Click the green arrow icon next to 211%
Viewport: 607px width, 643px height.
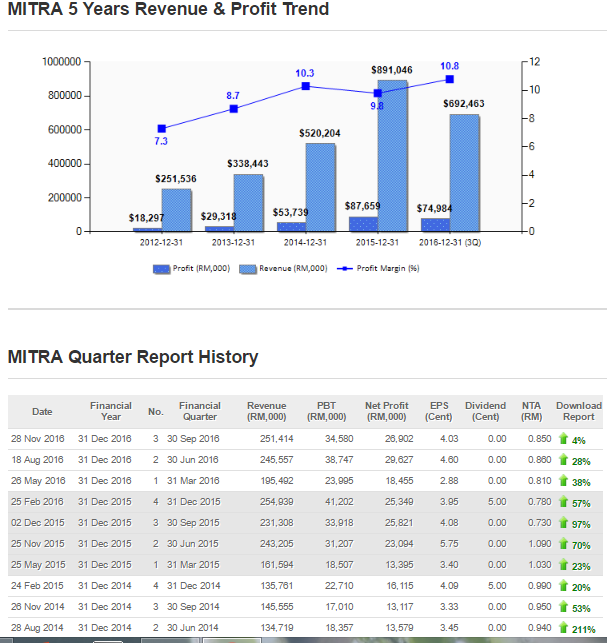563,627
